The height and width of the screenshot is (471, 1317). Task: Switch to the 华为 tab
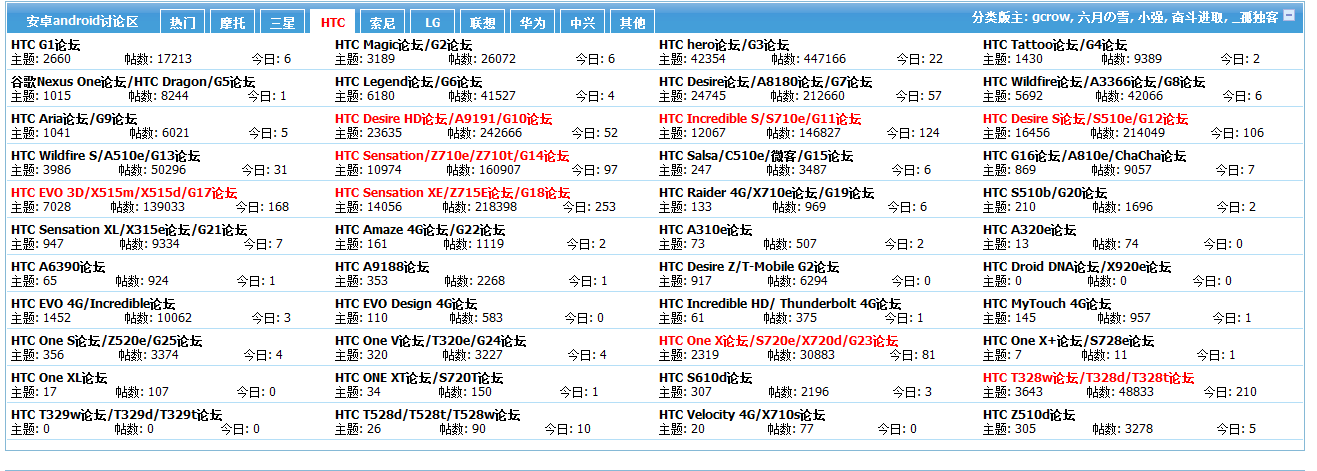pos(532,22)
